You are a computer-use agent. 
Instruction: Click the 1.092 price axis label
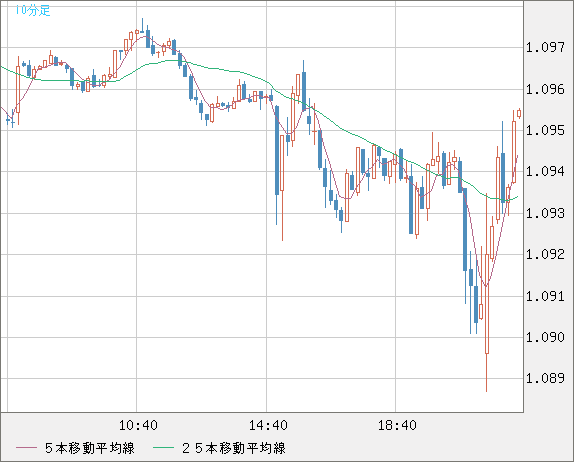tap(545, 254)
